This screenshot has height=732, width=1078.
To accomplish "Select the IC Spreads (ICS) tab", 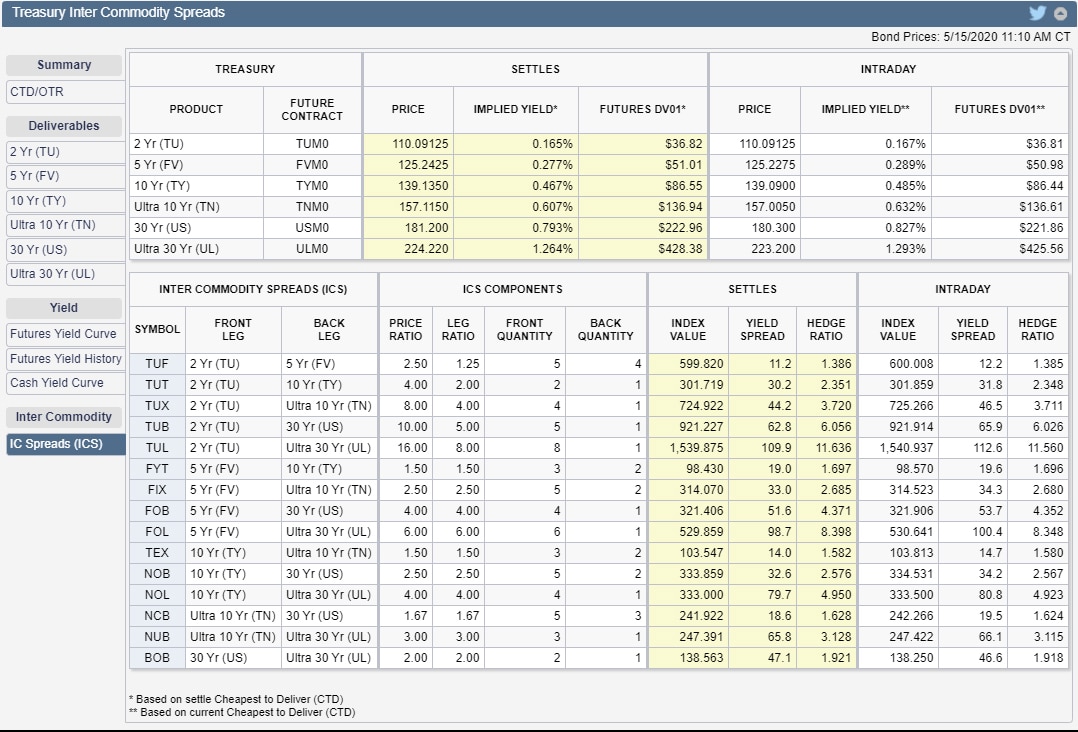I will tap(65, 444).
